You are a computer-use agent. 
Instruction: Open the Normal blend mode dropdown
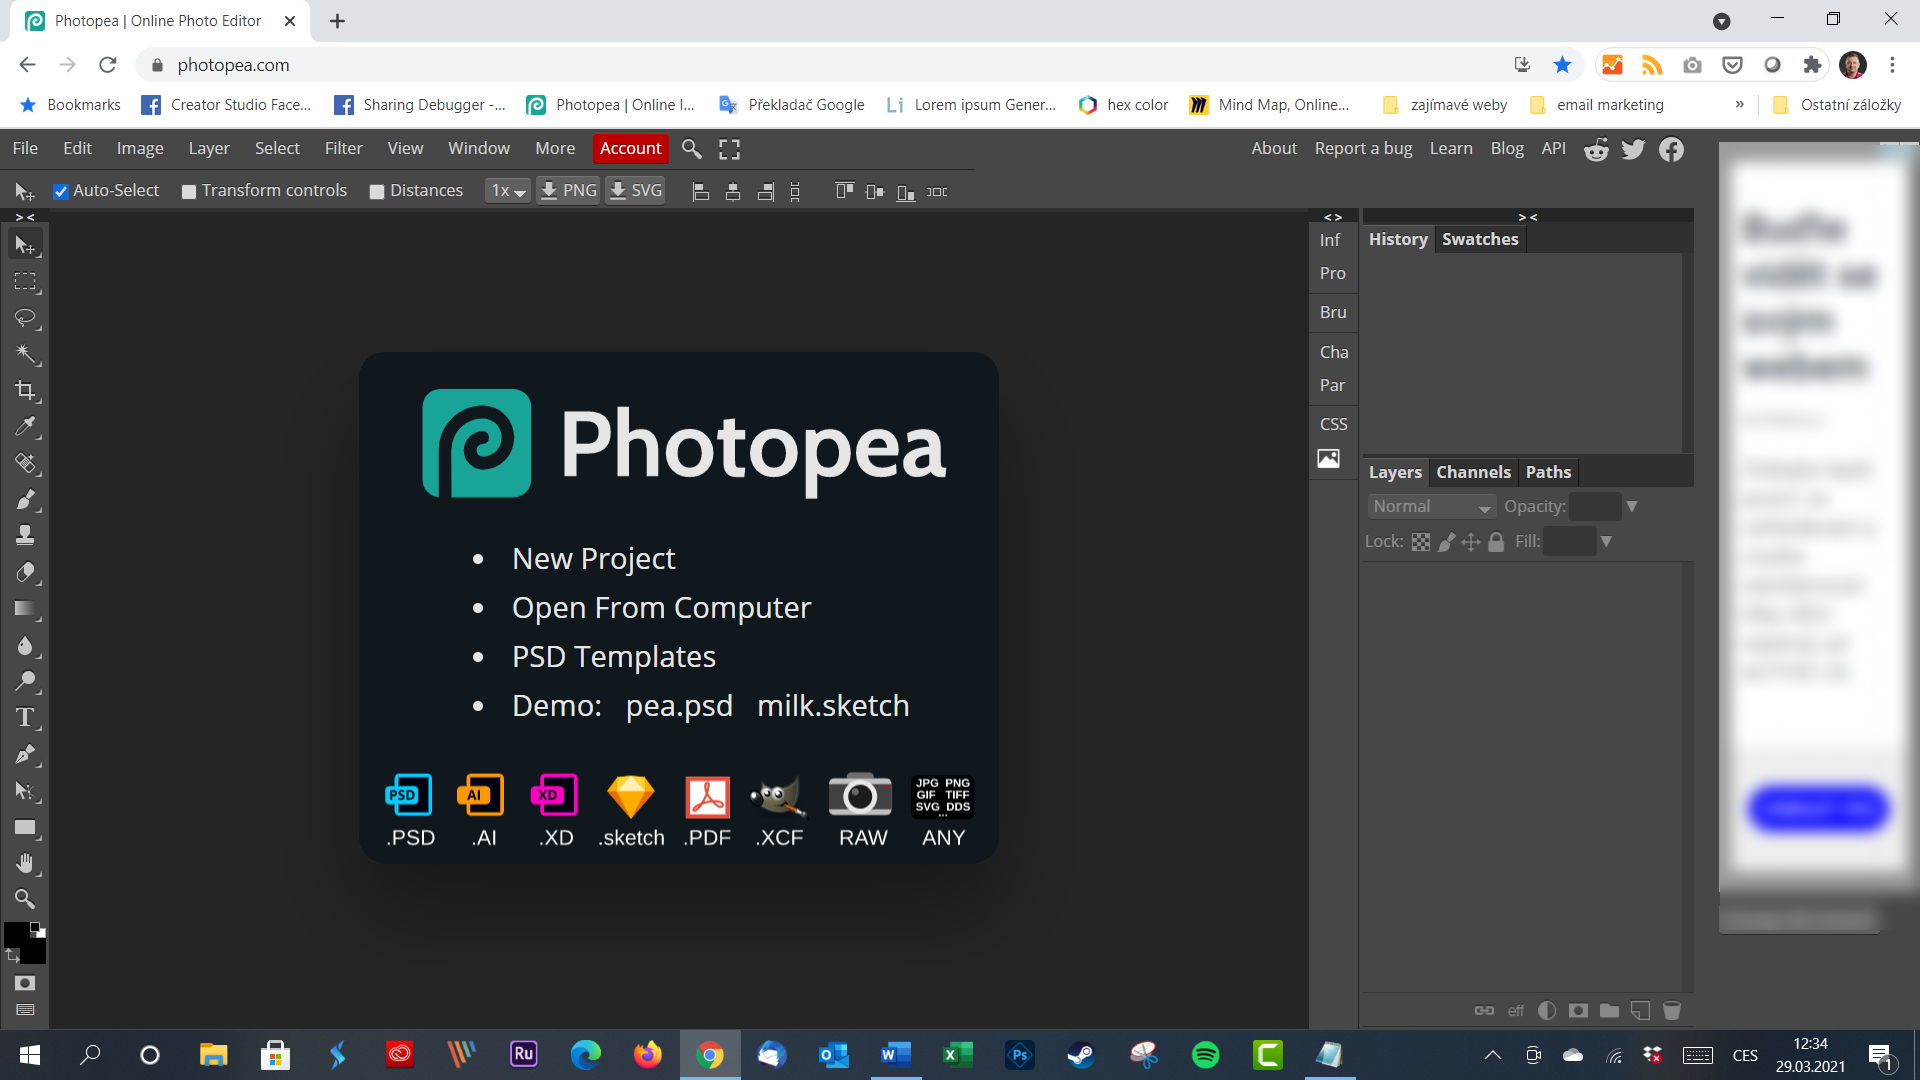[1431, 507]
